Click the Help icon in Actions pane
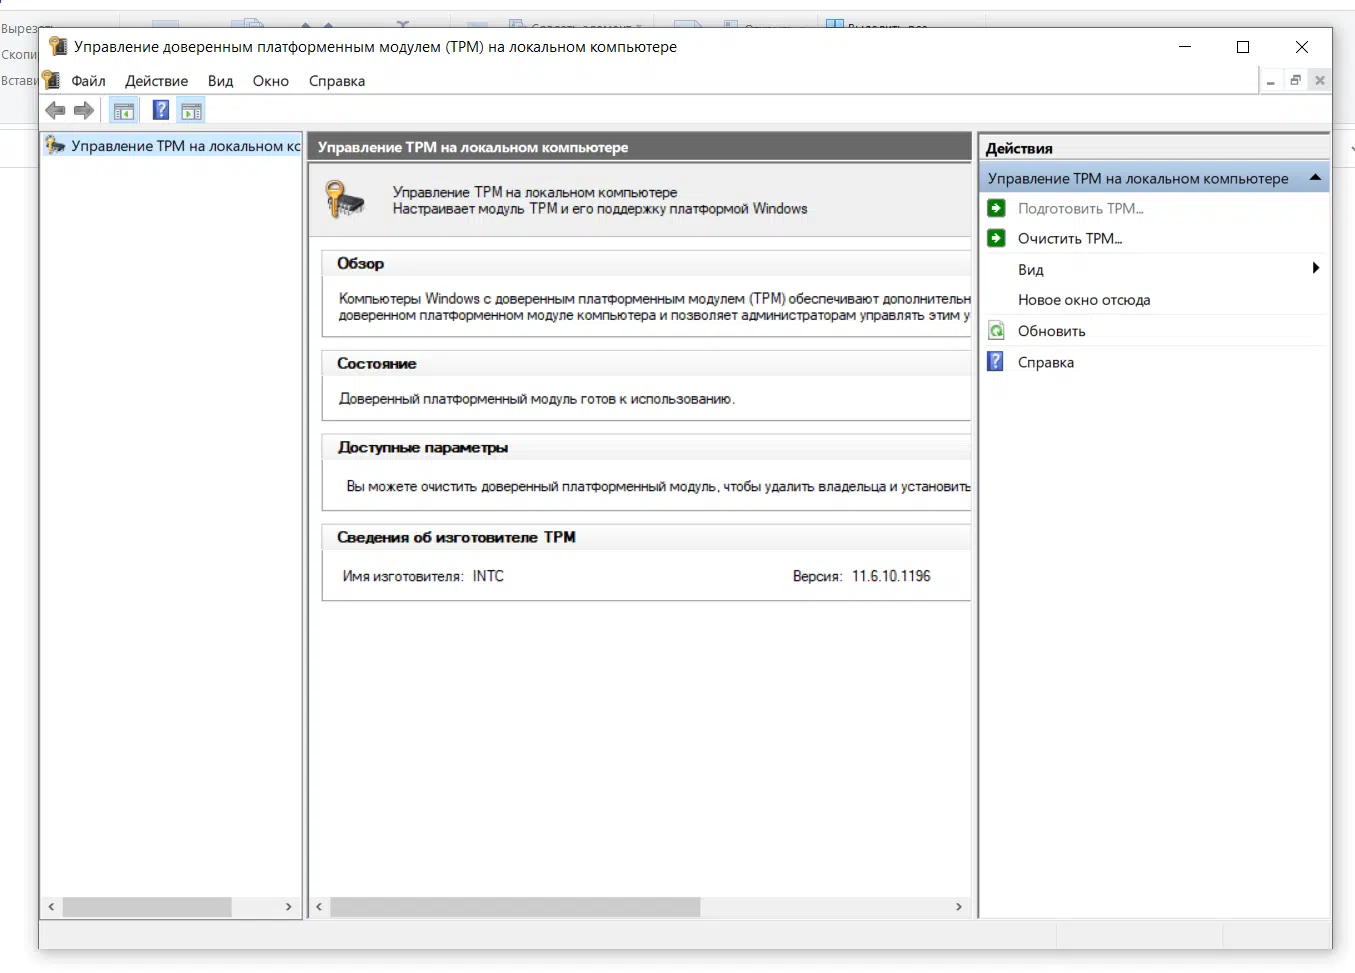 (x=996, y=362)
